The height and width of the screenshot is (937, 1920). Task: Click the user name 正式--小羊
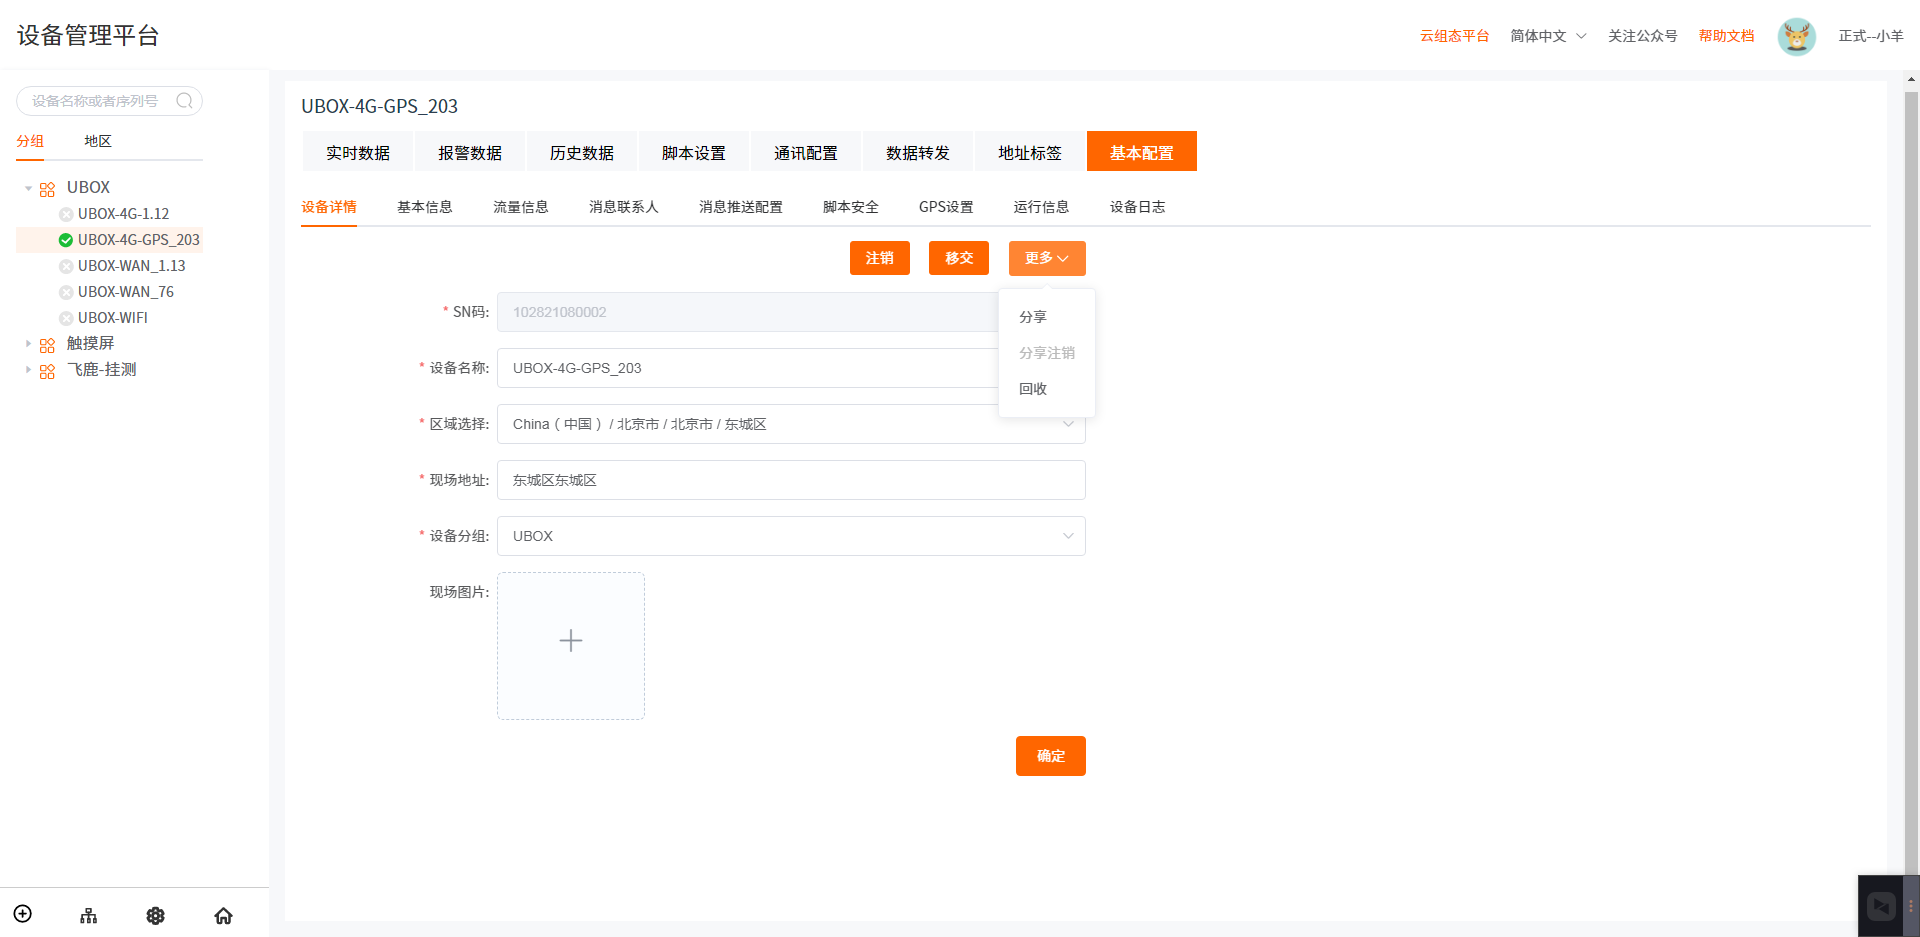point(1871,36)
